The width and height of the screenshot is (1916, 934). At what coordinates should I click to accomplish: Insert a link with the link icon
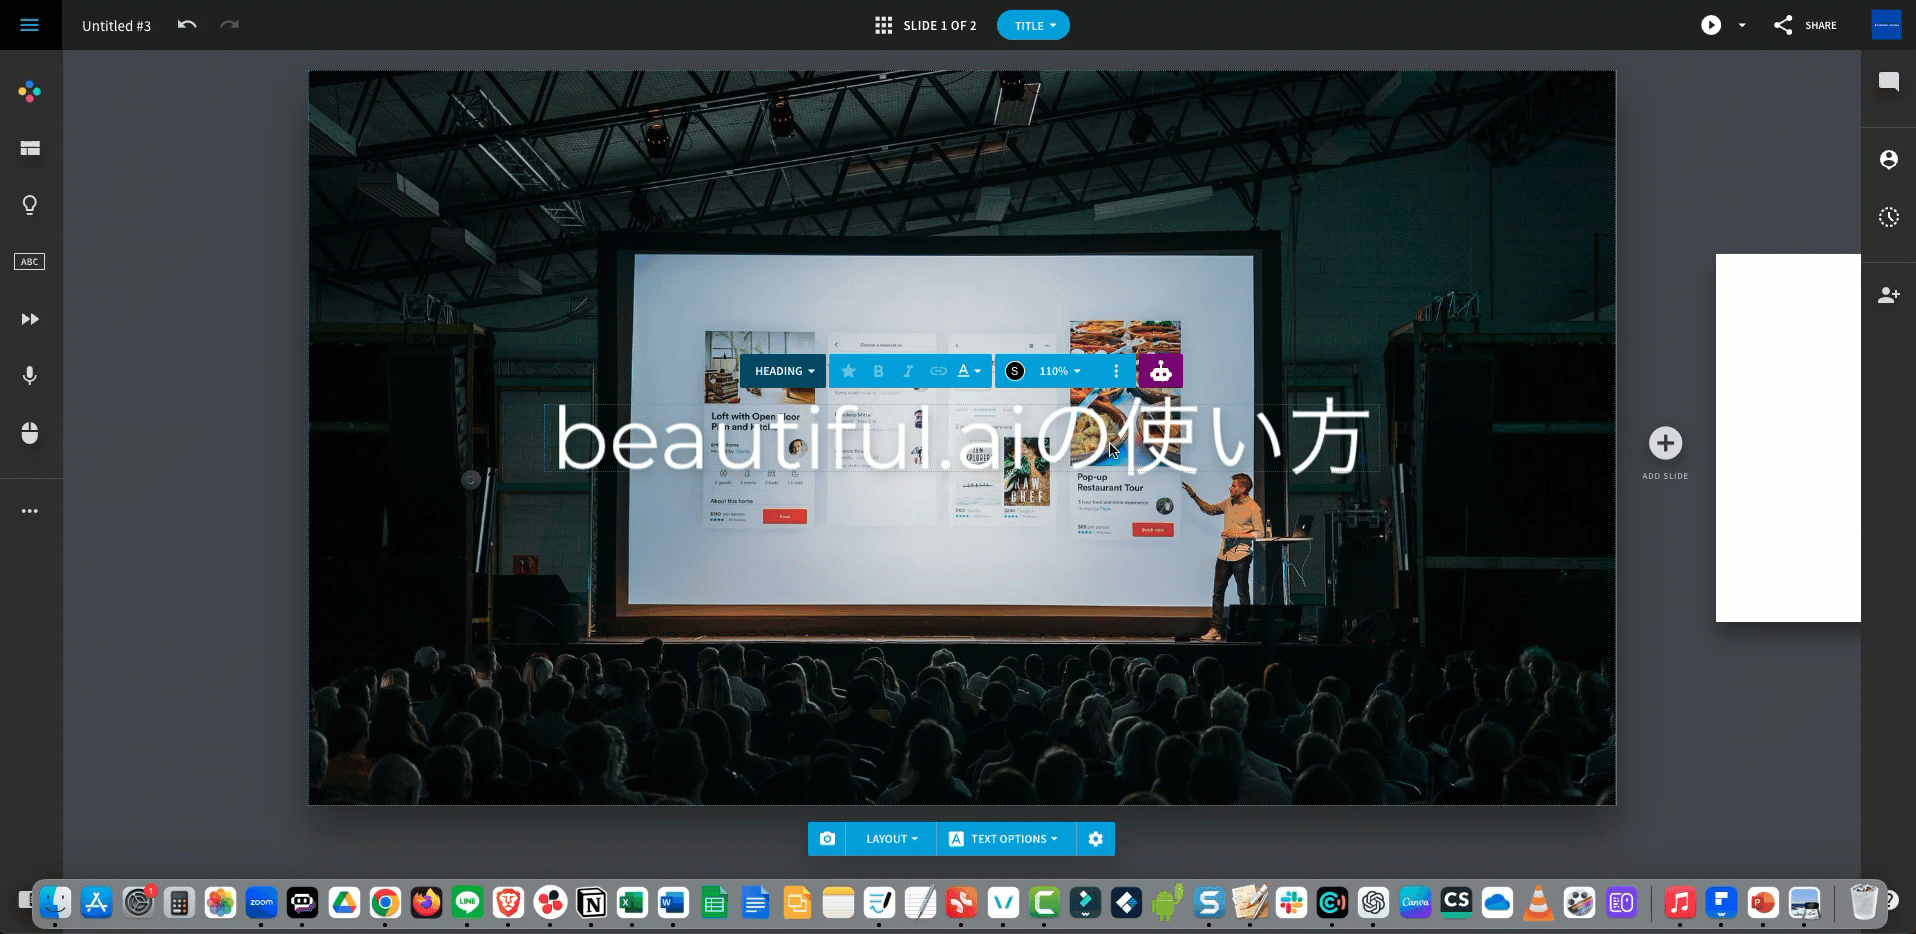click(x=938, y=371)
